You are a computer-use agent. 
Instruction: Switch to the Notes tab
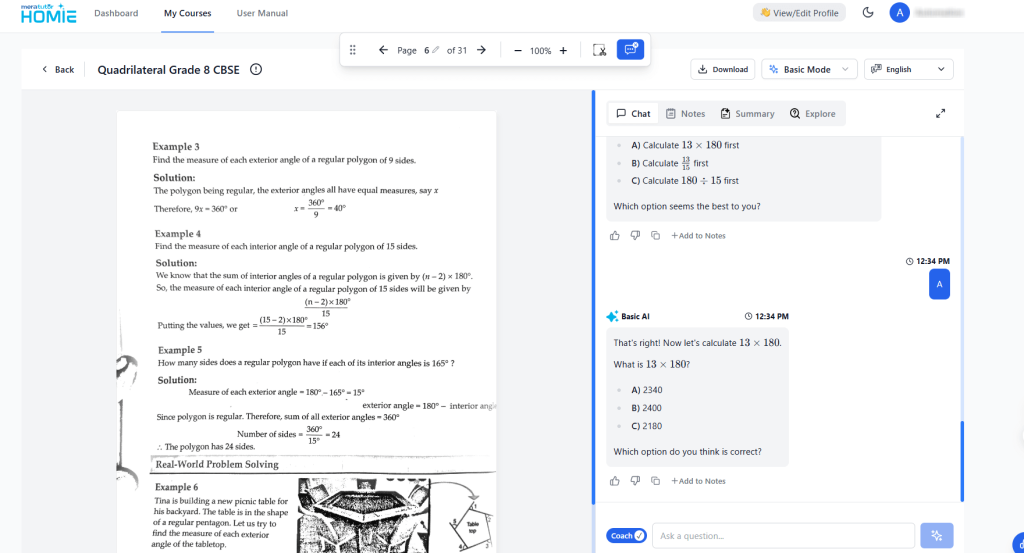(685, 114)
